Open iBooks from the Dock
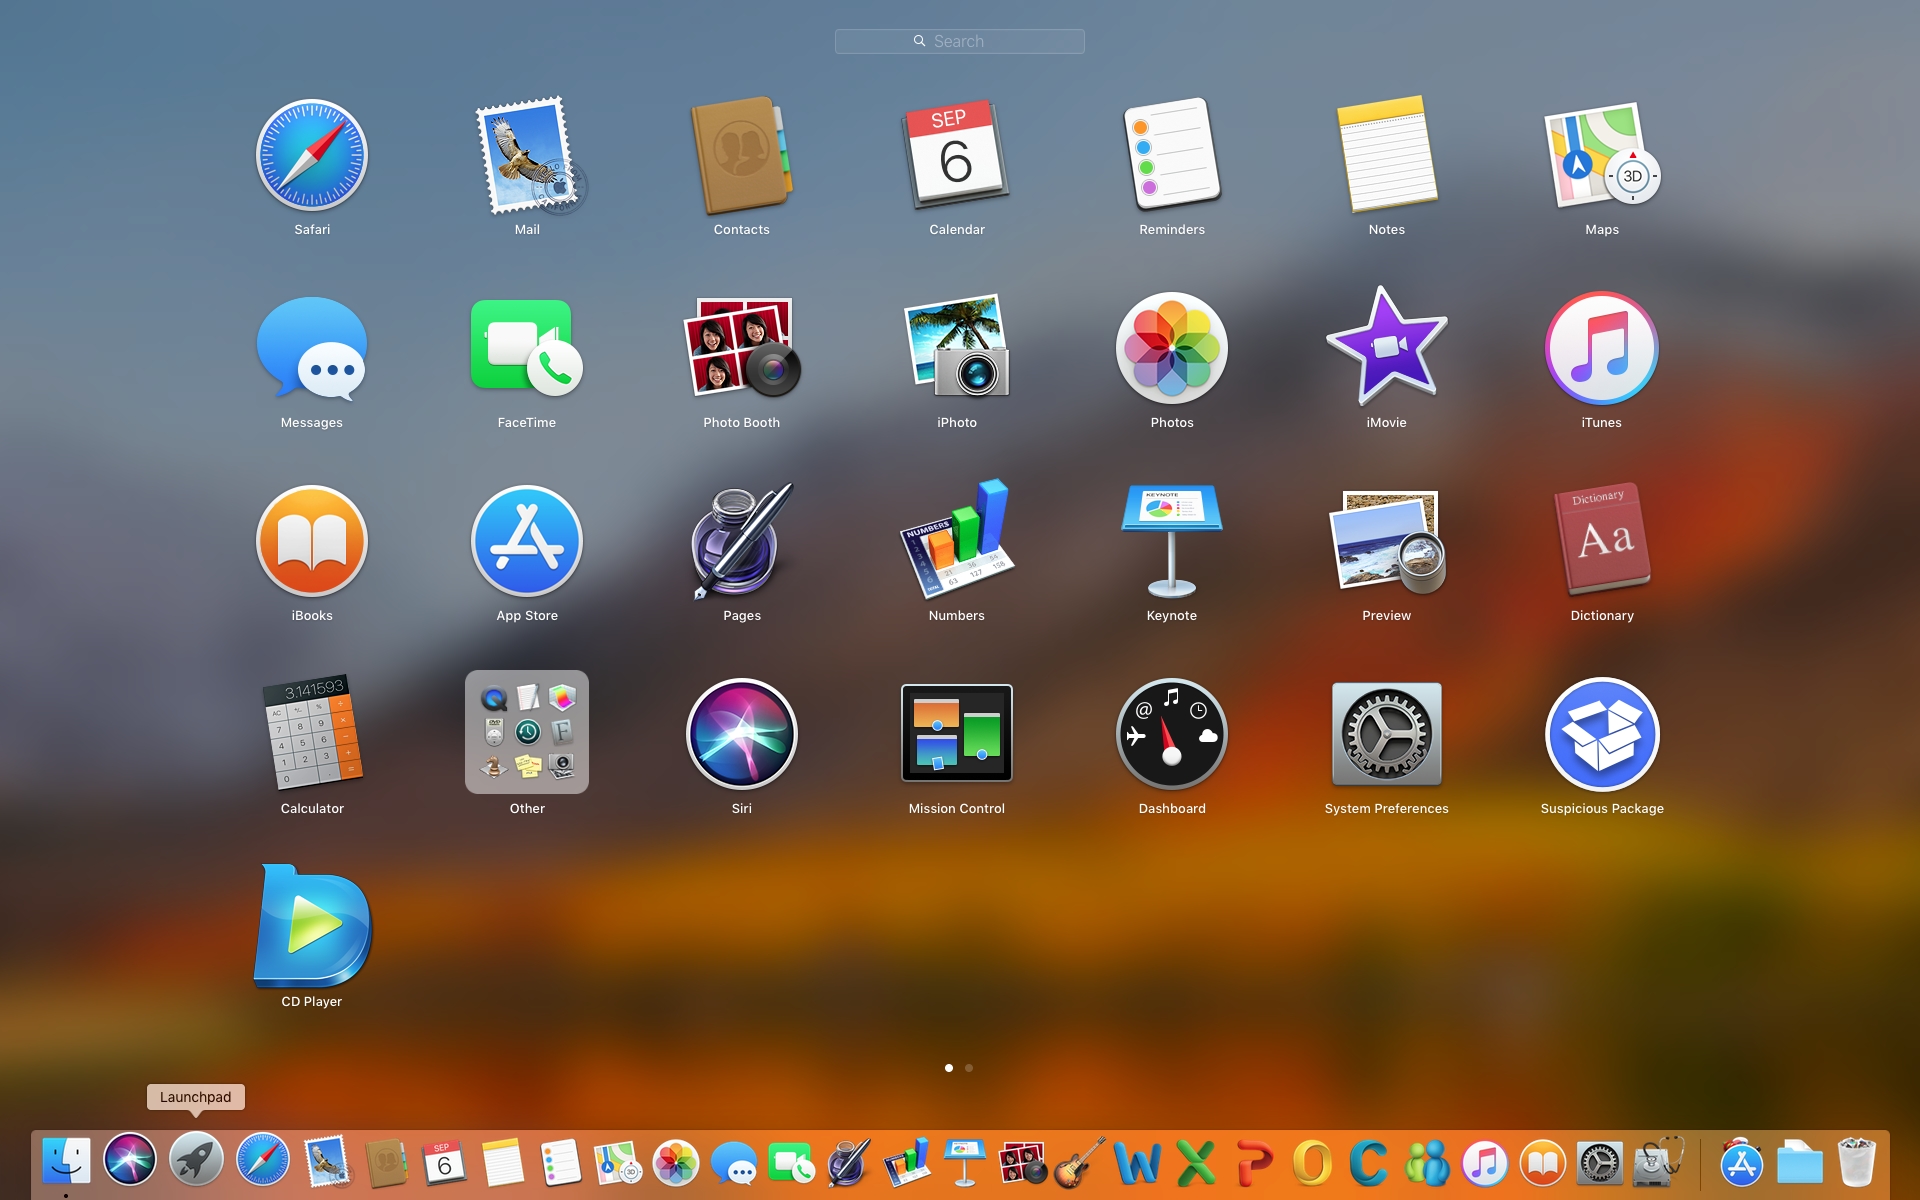 [1543, 1164]
